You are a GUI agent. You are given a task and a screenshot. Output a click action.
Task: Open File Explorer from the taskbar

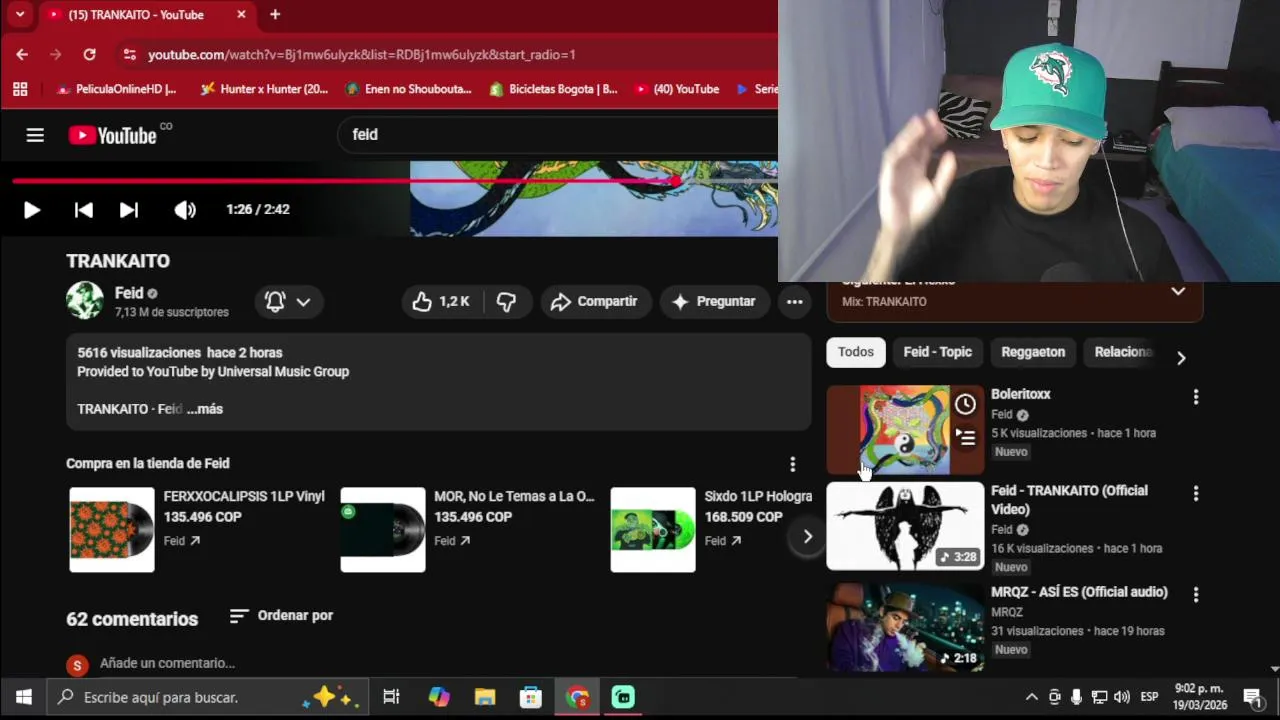pyautogui.click(x=485, y=697)
